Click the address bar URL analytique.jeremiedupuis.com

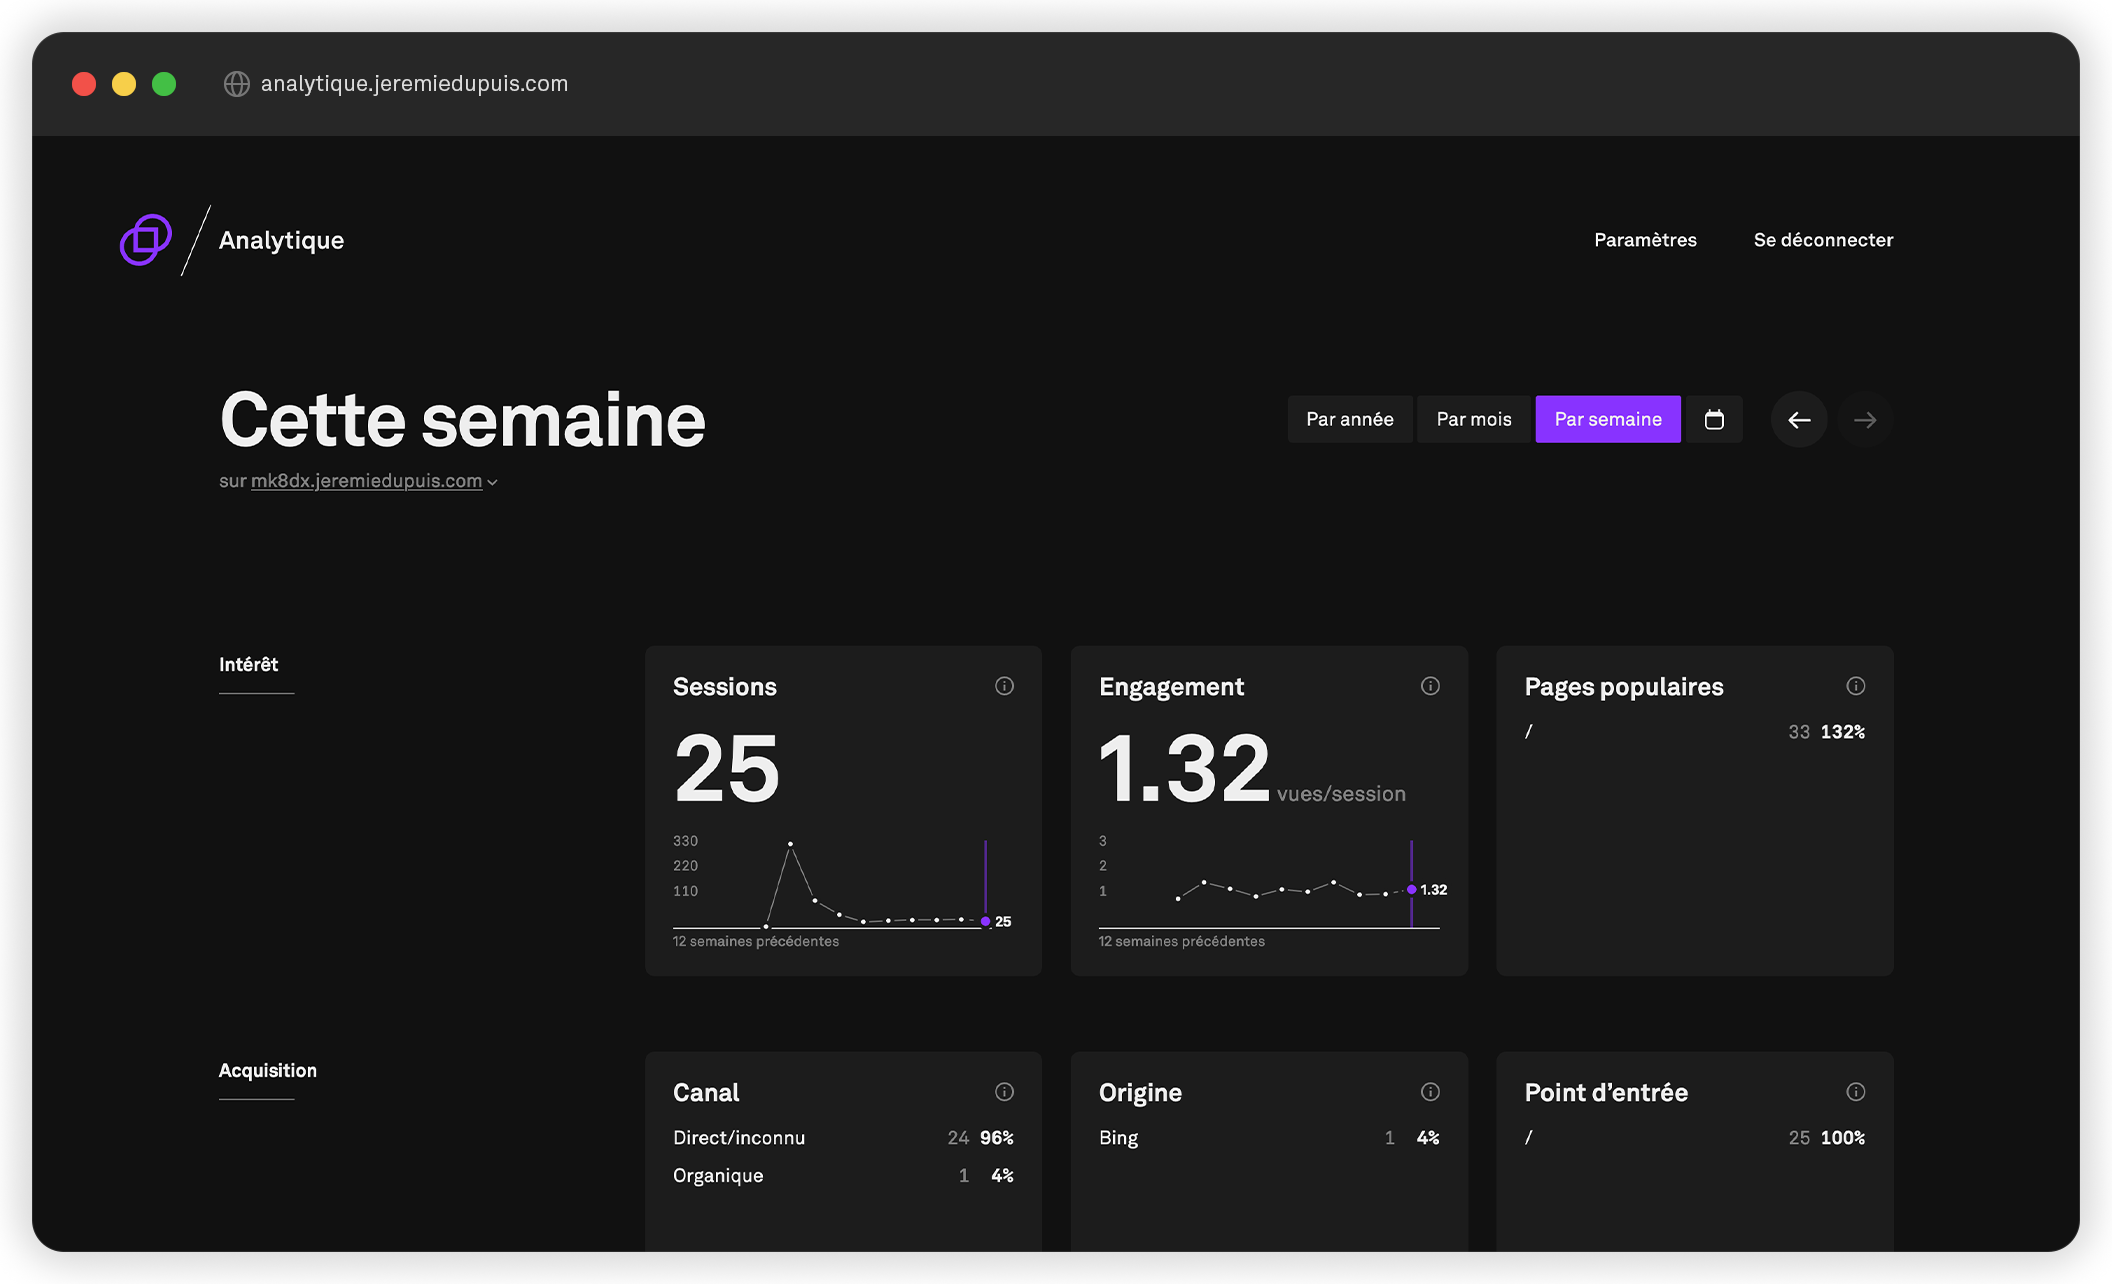coord(414,84)
